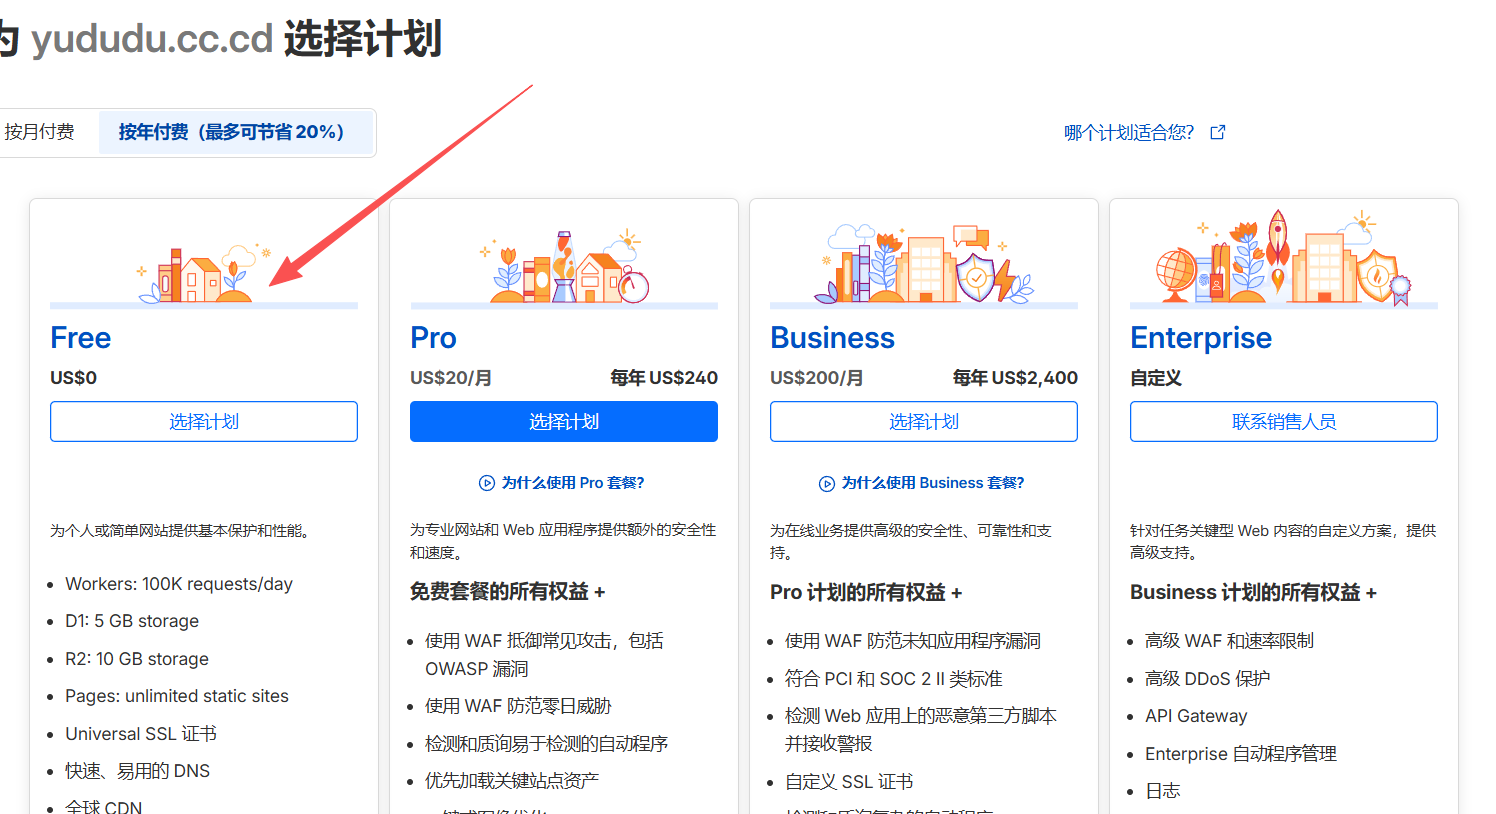Choose the Business plan with 选择计划

pyautogui.click(x=924, y=421)
